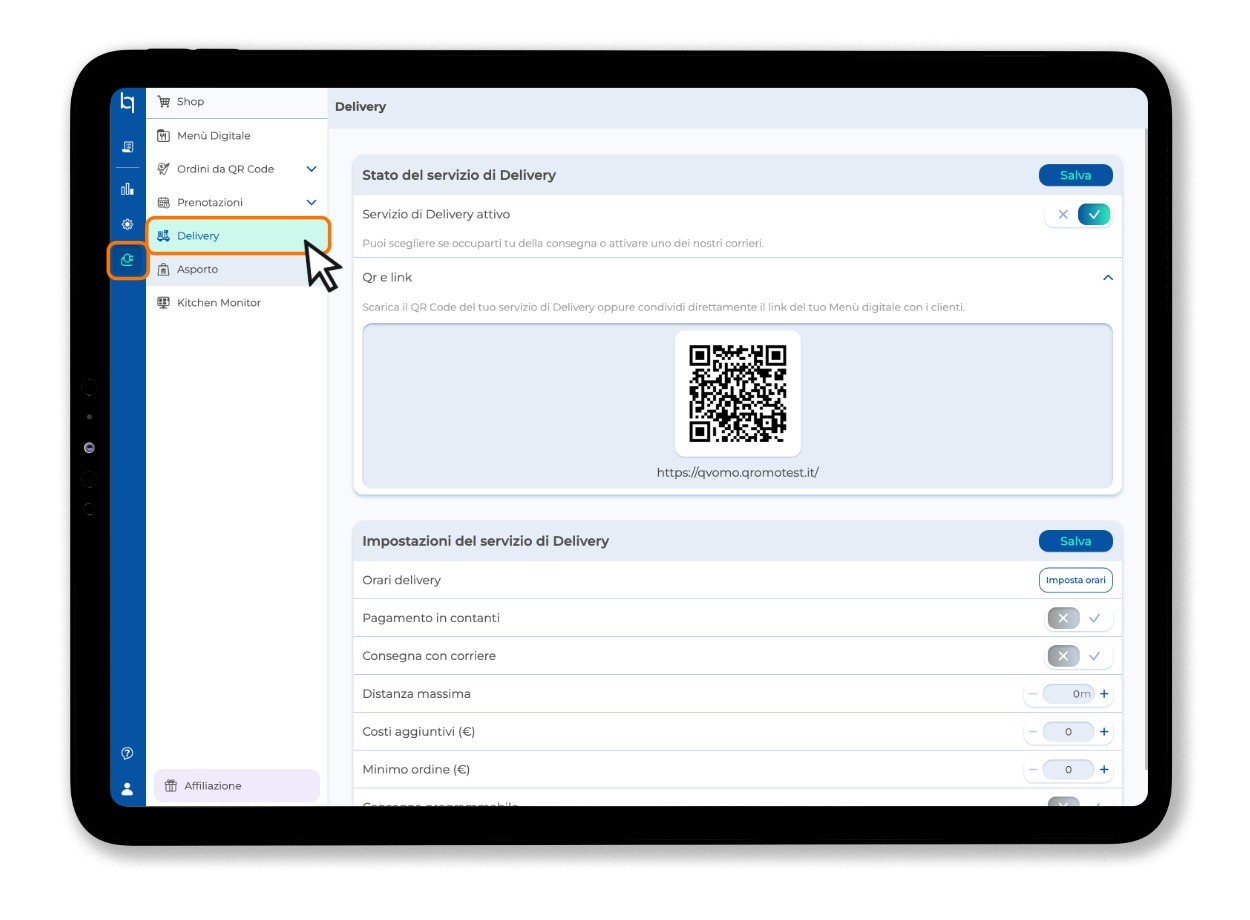This screenshot has height=920, width=1250.
Task: Click the gift icon beside Affiliazione
Action: point(171,786)
